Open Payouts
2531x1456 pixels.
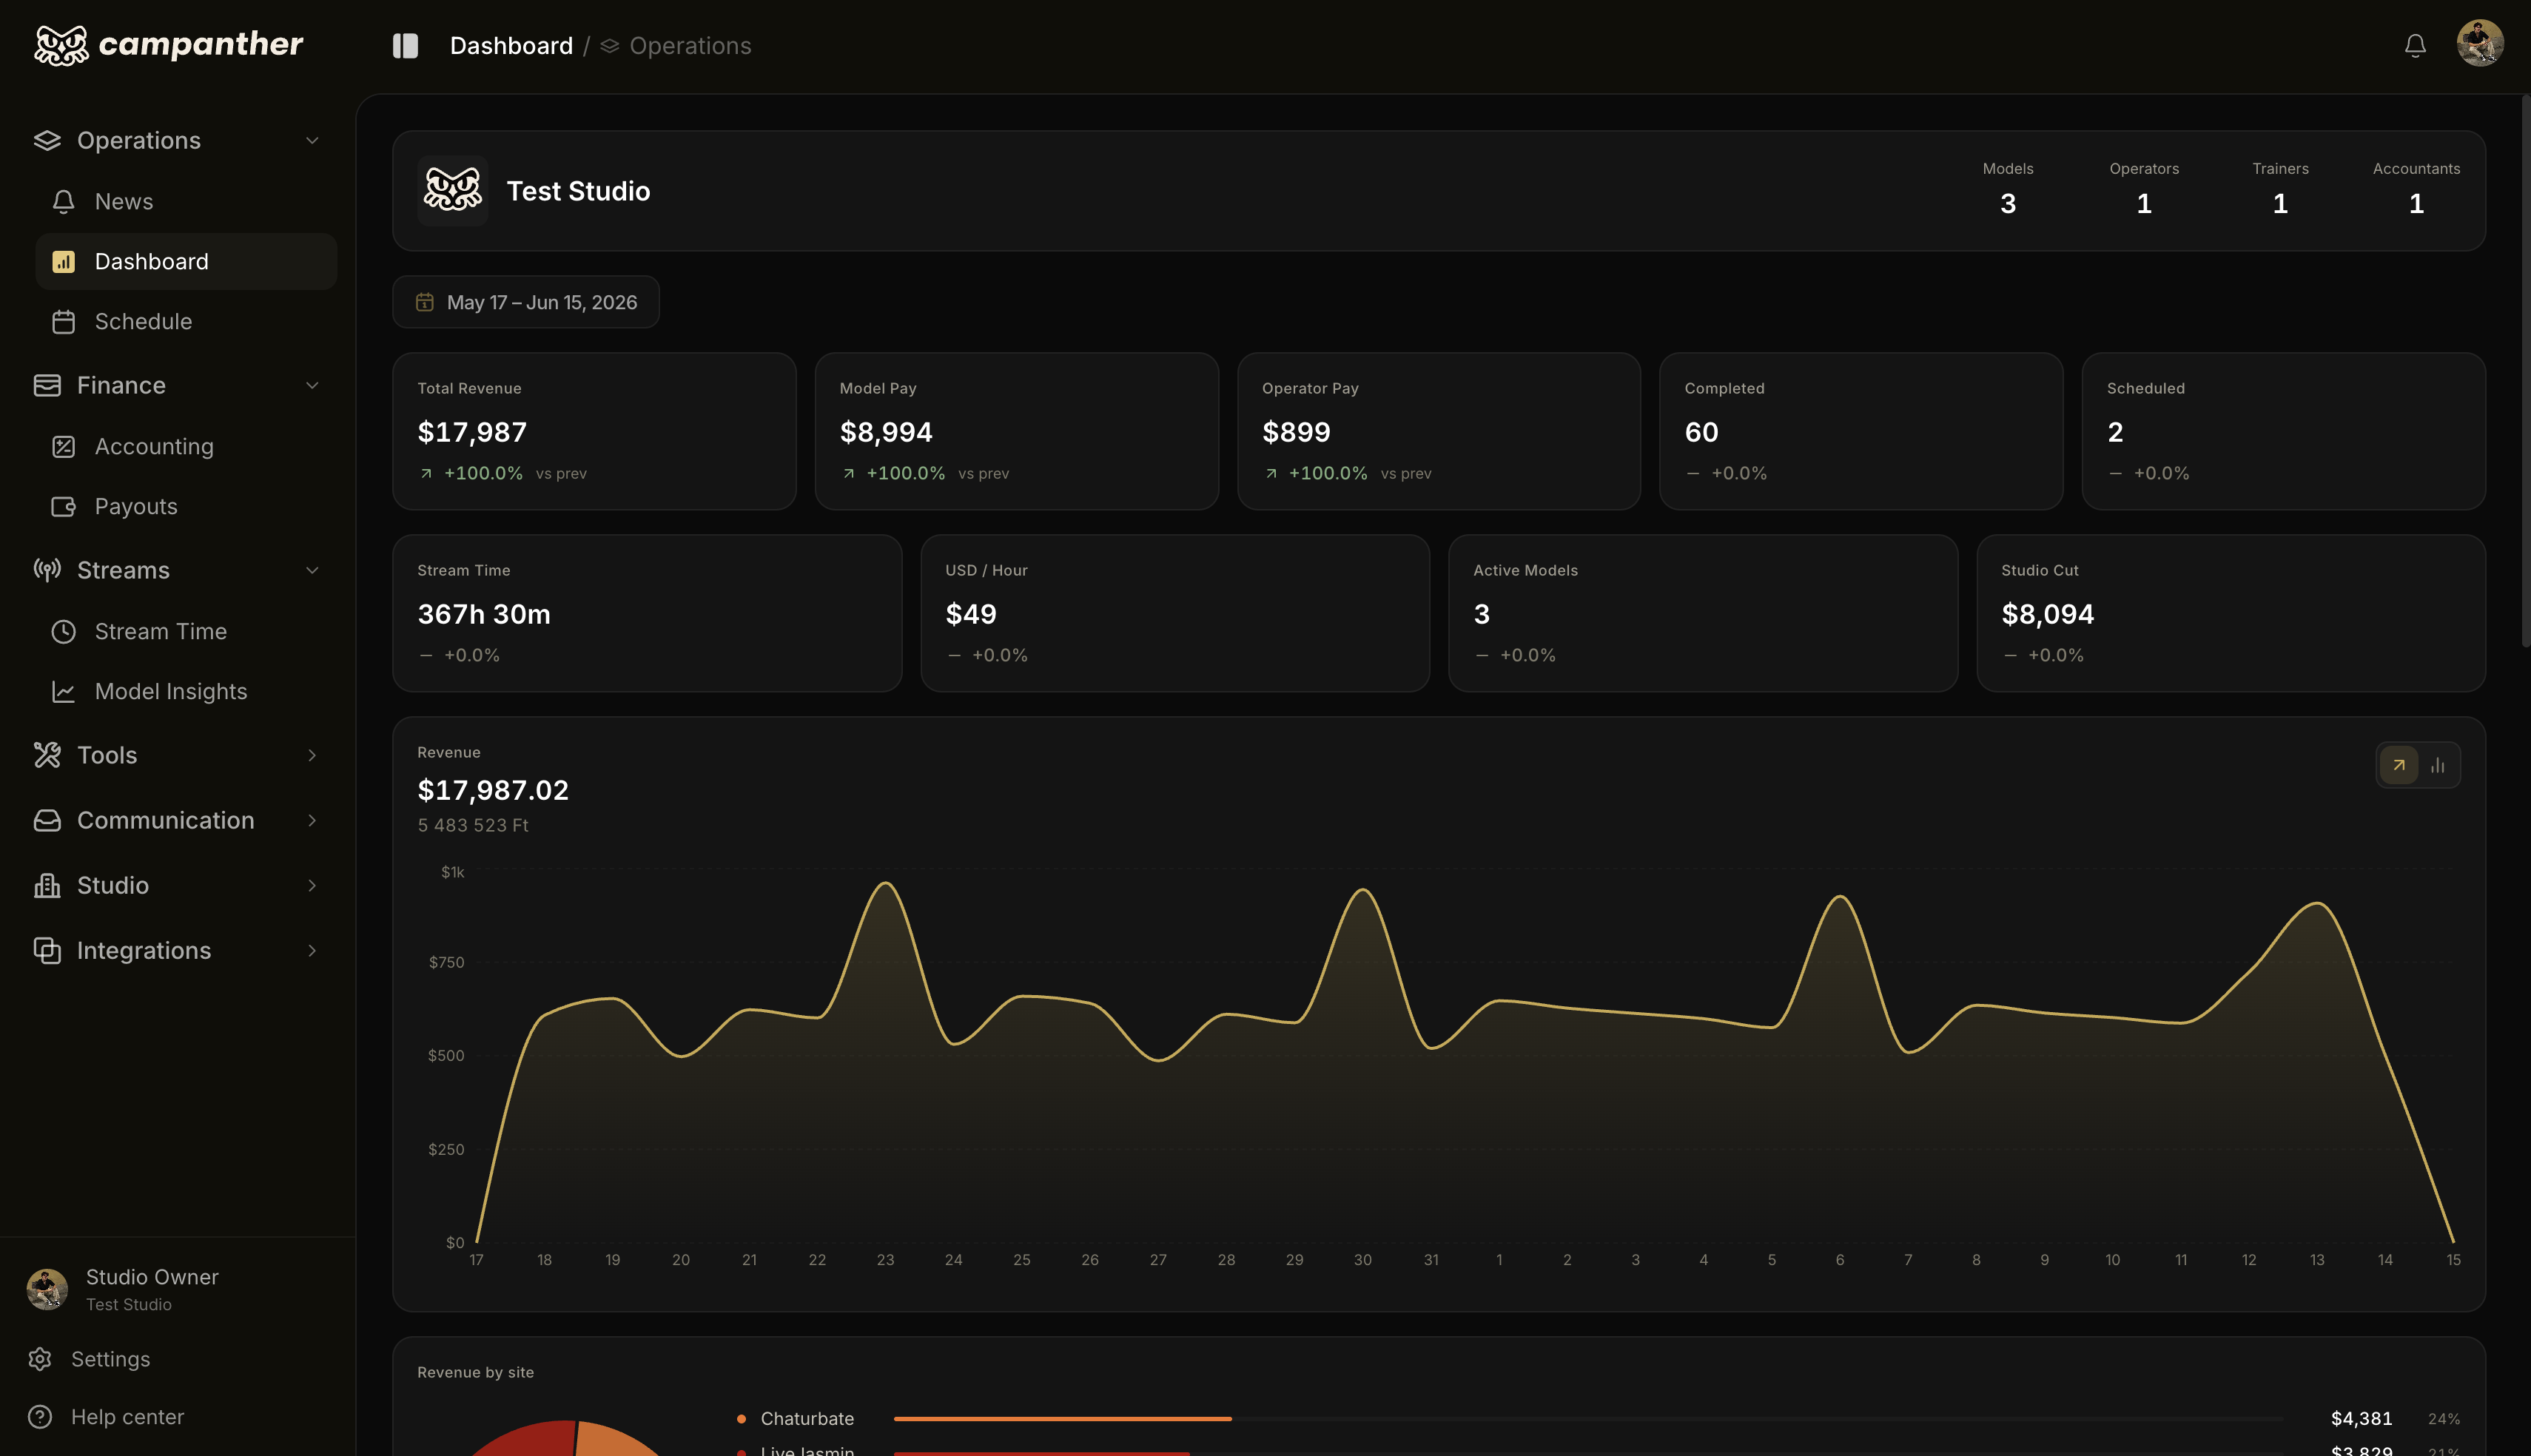186,507
